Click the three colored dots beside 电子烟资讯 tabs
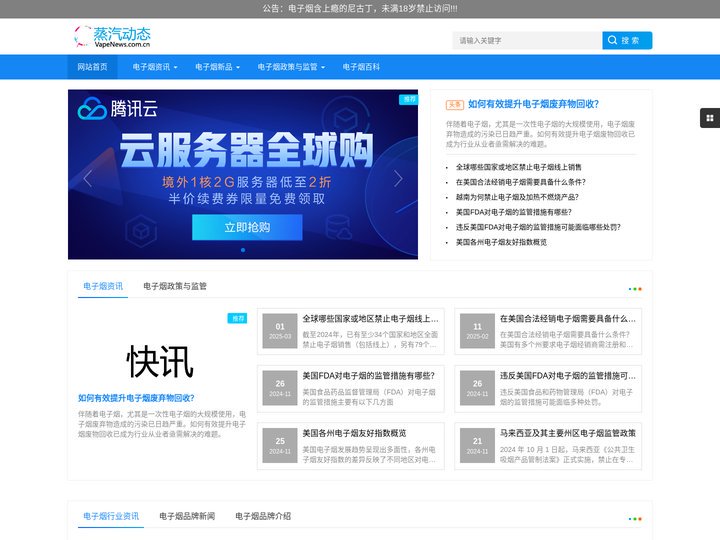The width and height of the screenshot is (720, 540). coord(635,289)
